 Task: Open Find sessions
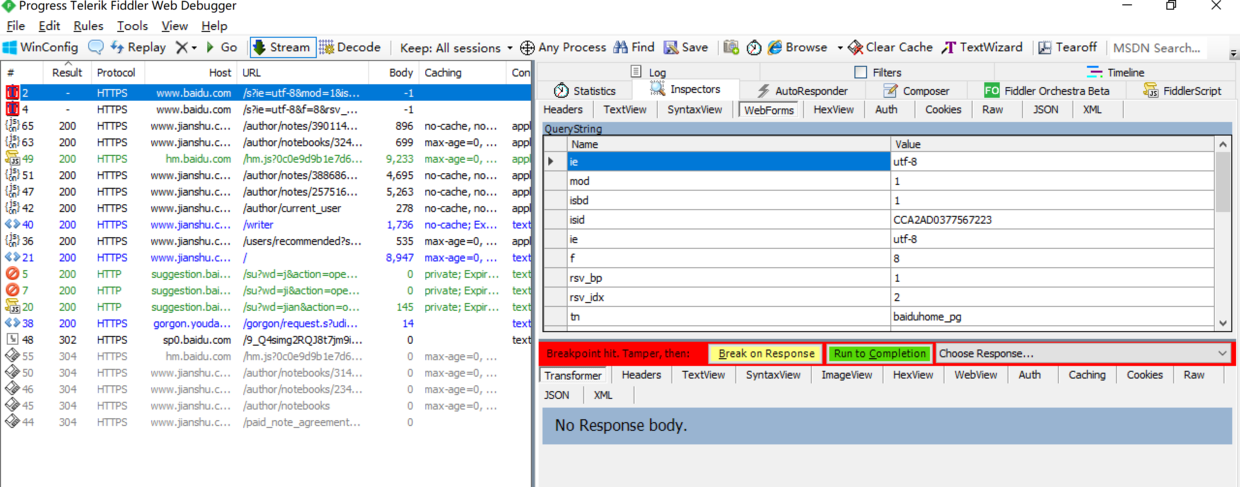(634, 47)
